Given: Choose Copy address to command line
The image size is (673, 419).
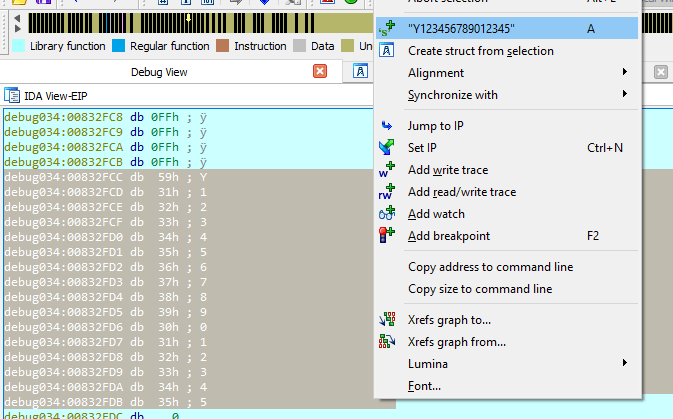Looking at the screenshot, I should coord(490,267).
